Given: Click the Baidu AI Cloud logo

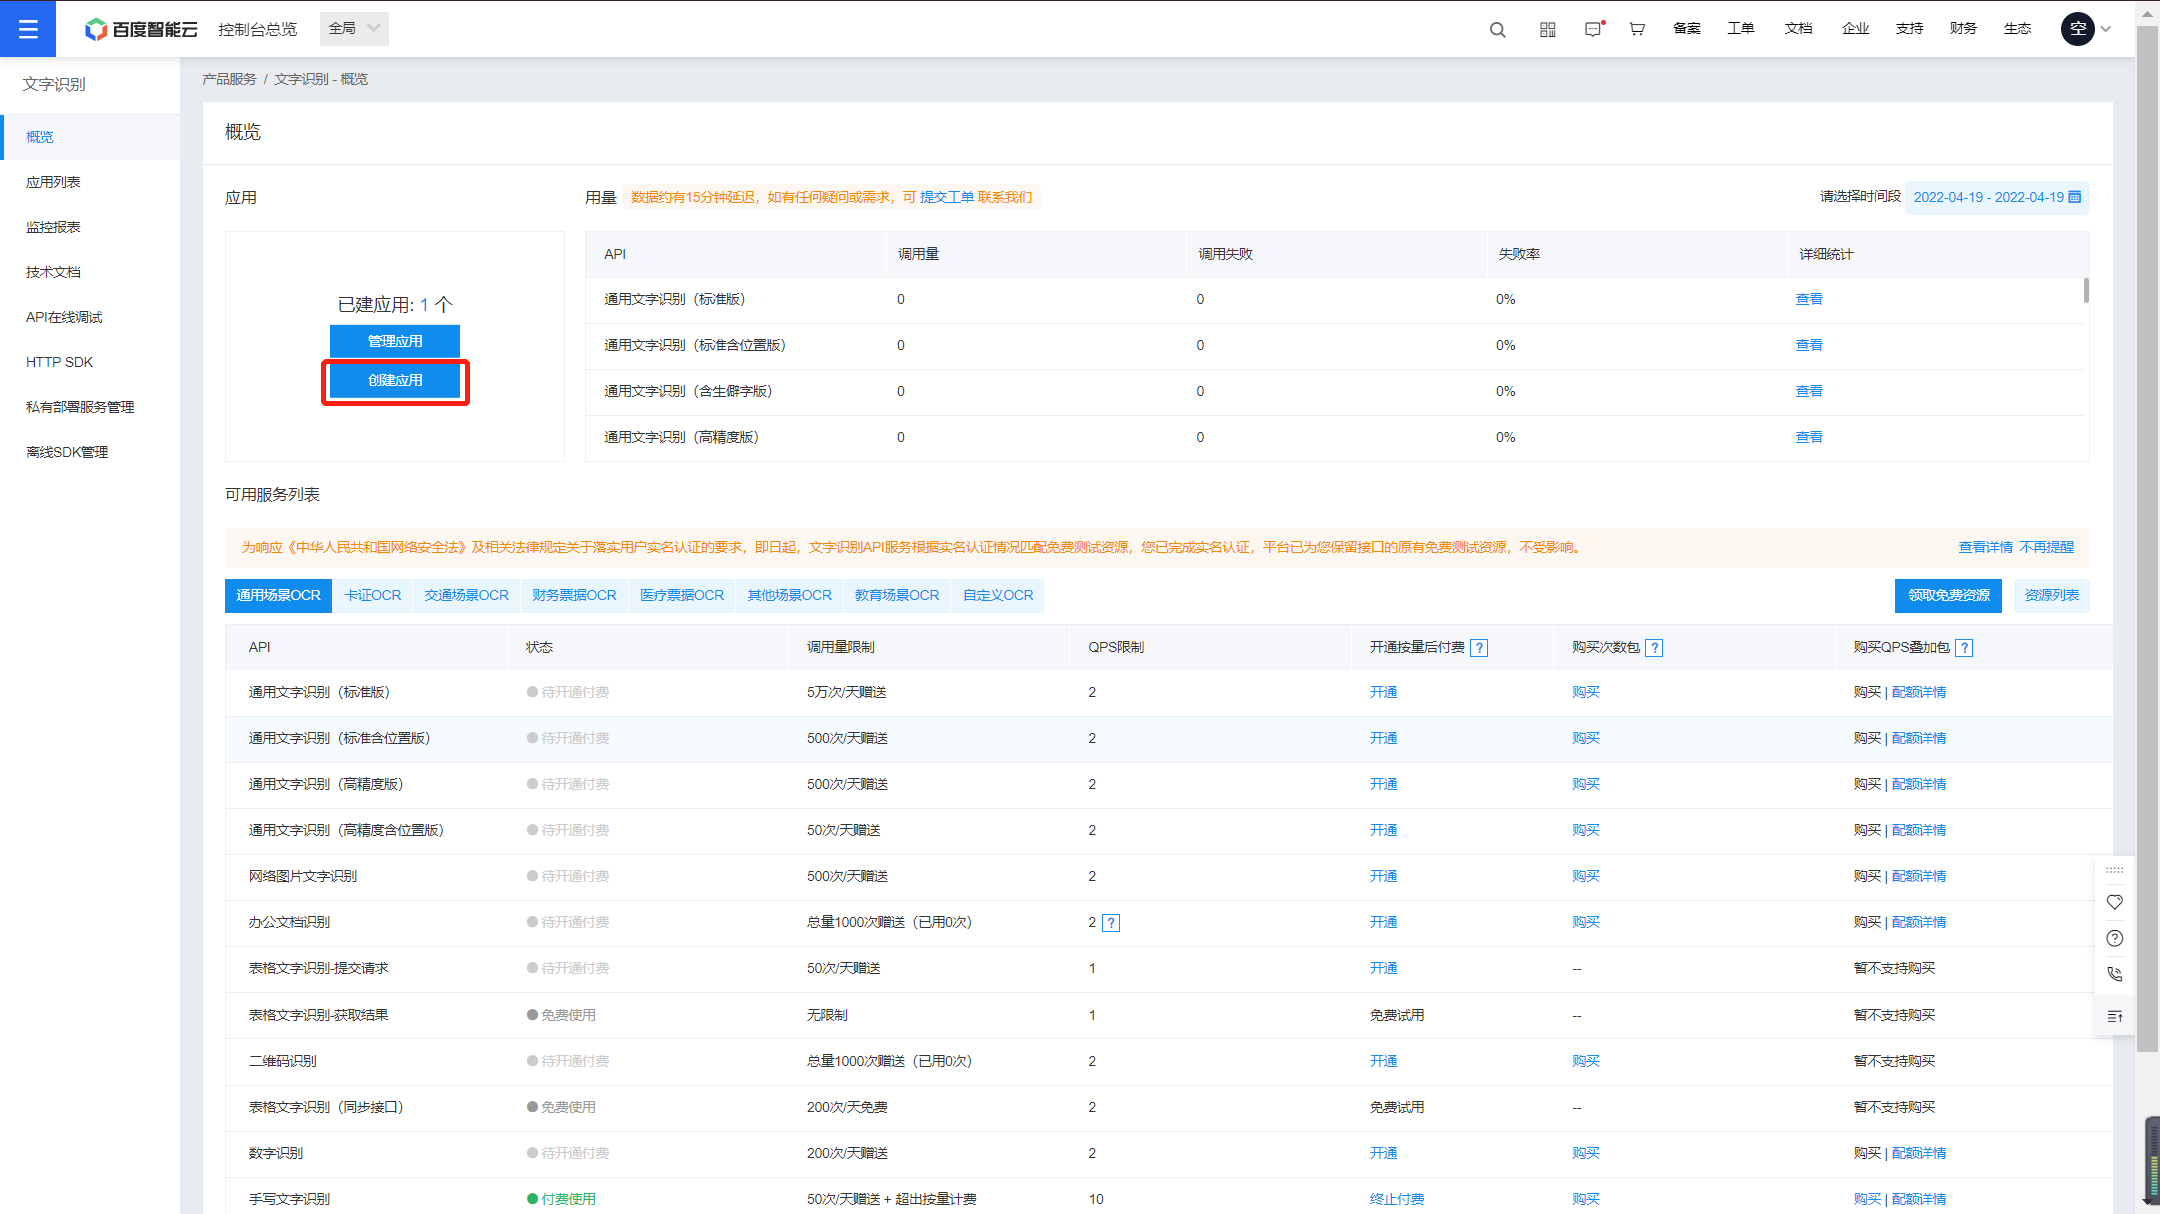Looking at the screenshot, I should click(141, 29).
